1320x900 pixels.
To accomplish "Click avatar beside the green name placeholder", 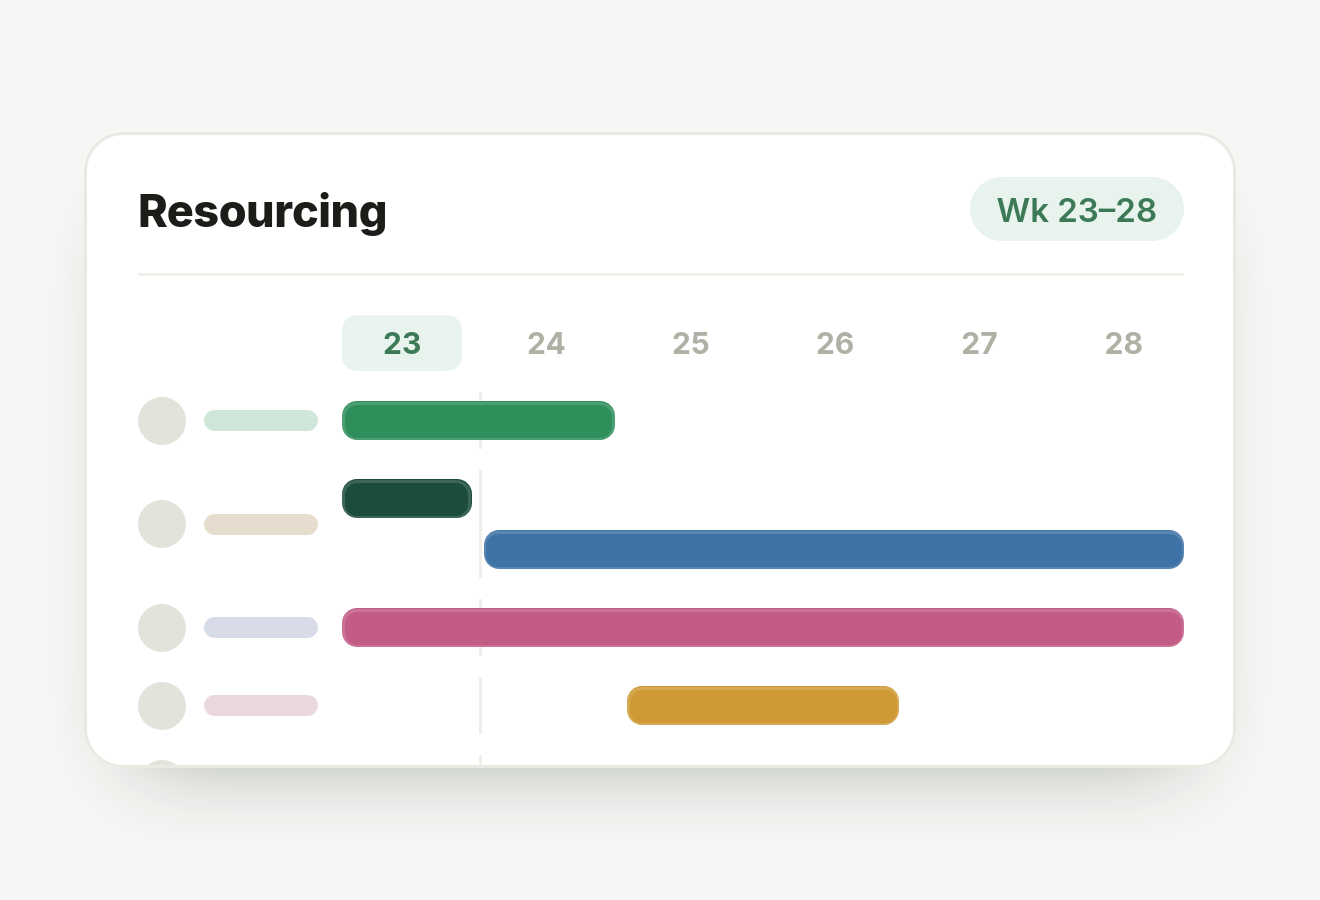I will 162,421.
